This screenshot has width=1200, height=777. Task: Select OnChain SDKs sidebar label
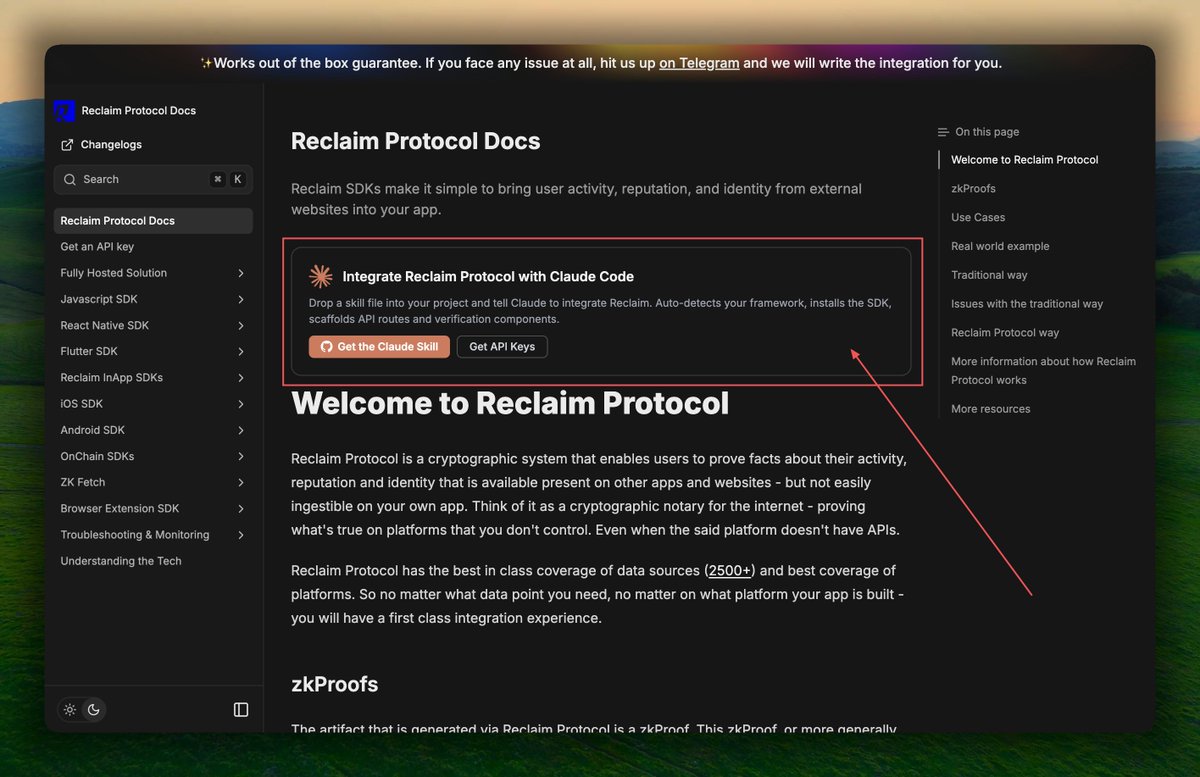(97, 456)
